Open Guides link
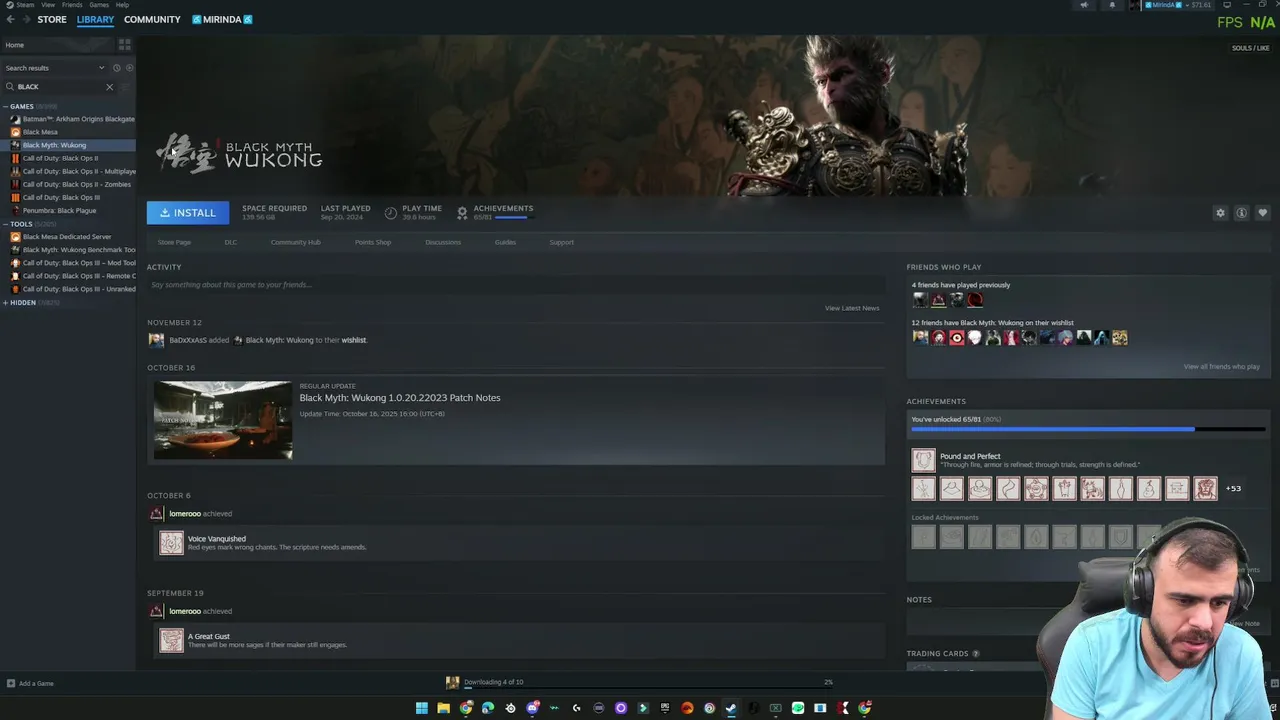This screenshot has height=720, width=1280. tap(505, 242)
